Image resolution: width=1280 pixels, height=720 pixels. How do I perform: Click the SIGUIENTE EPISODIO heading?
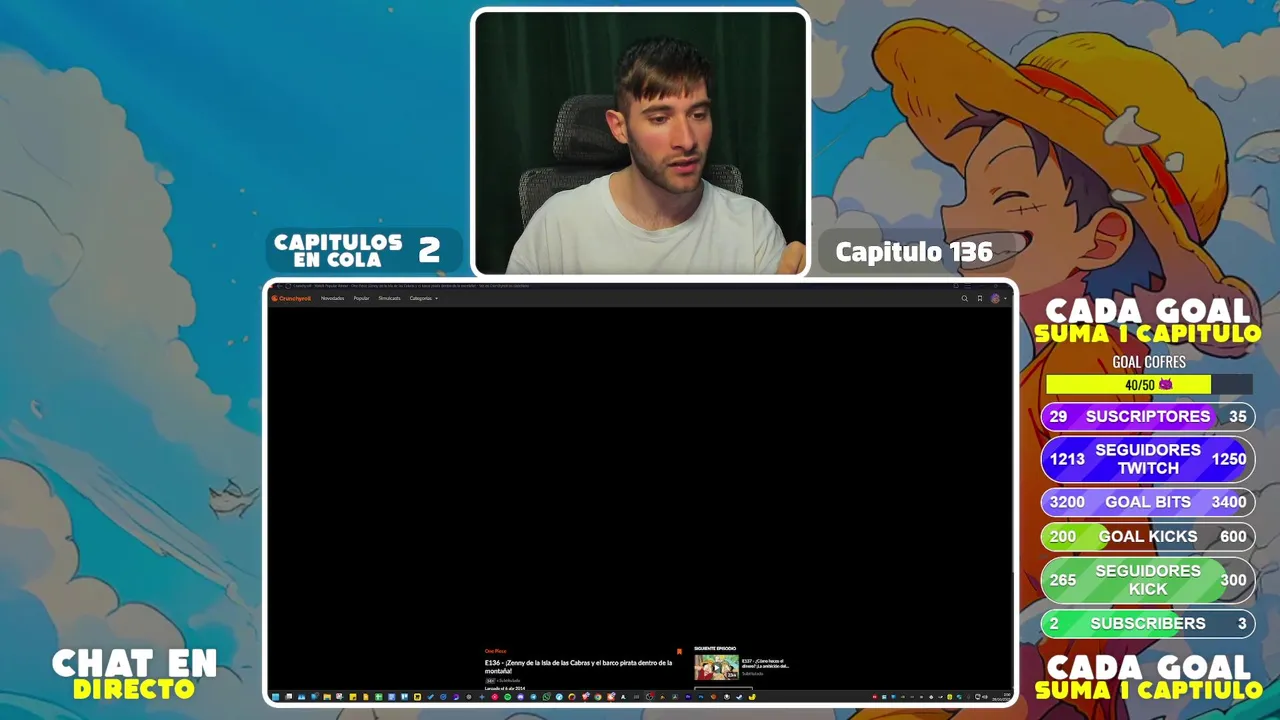point(715,649)
